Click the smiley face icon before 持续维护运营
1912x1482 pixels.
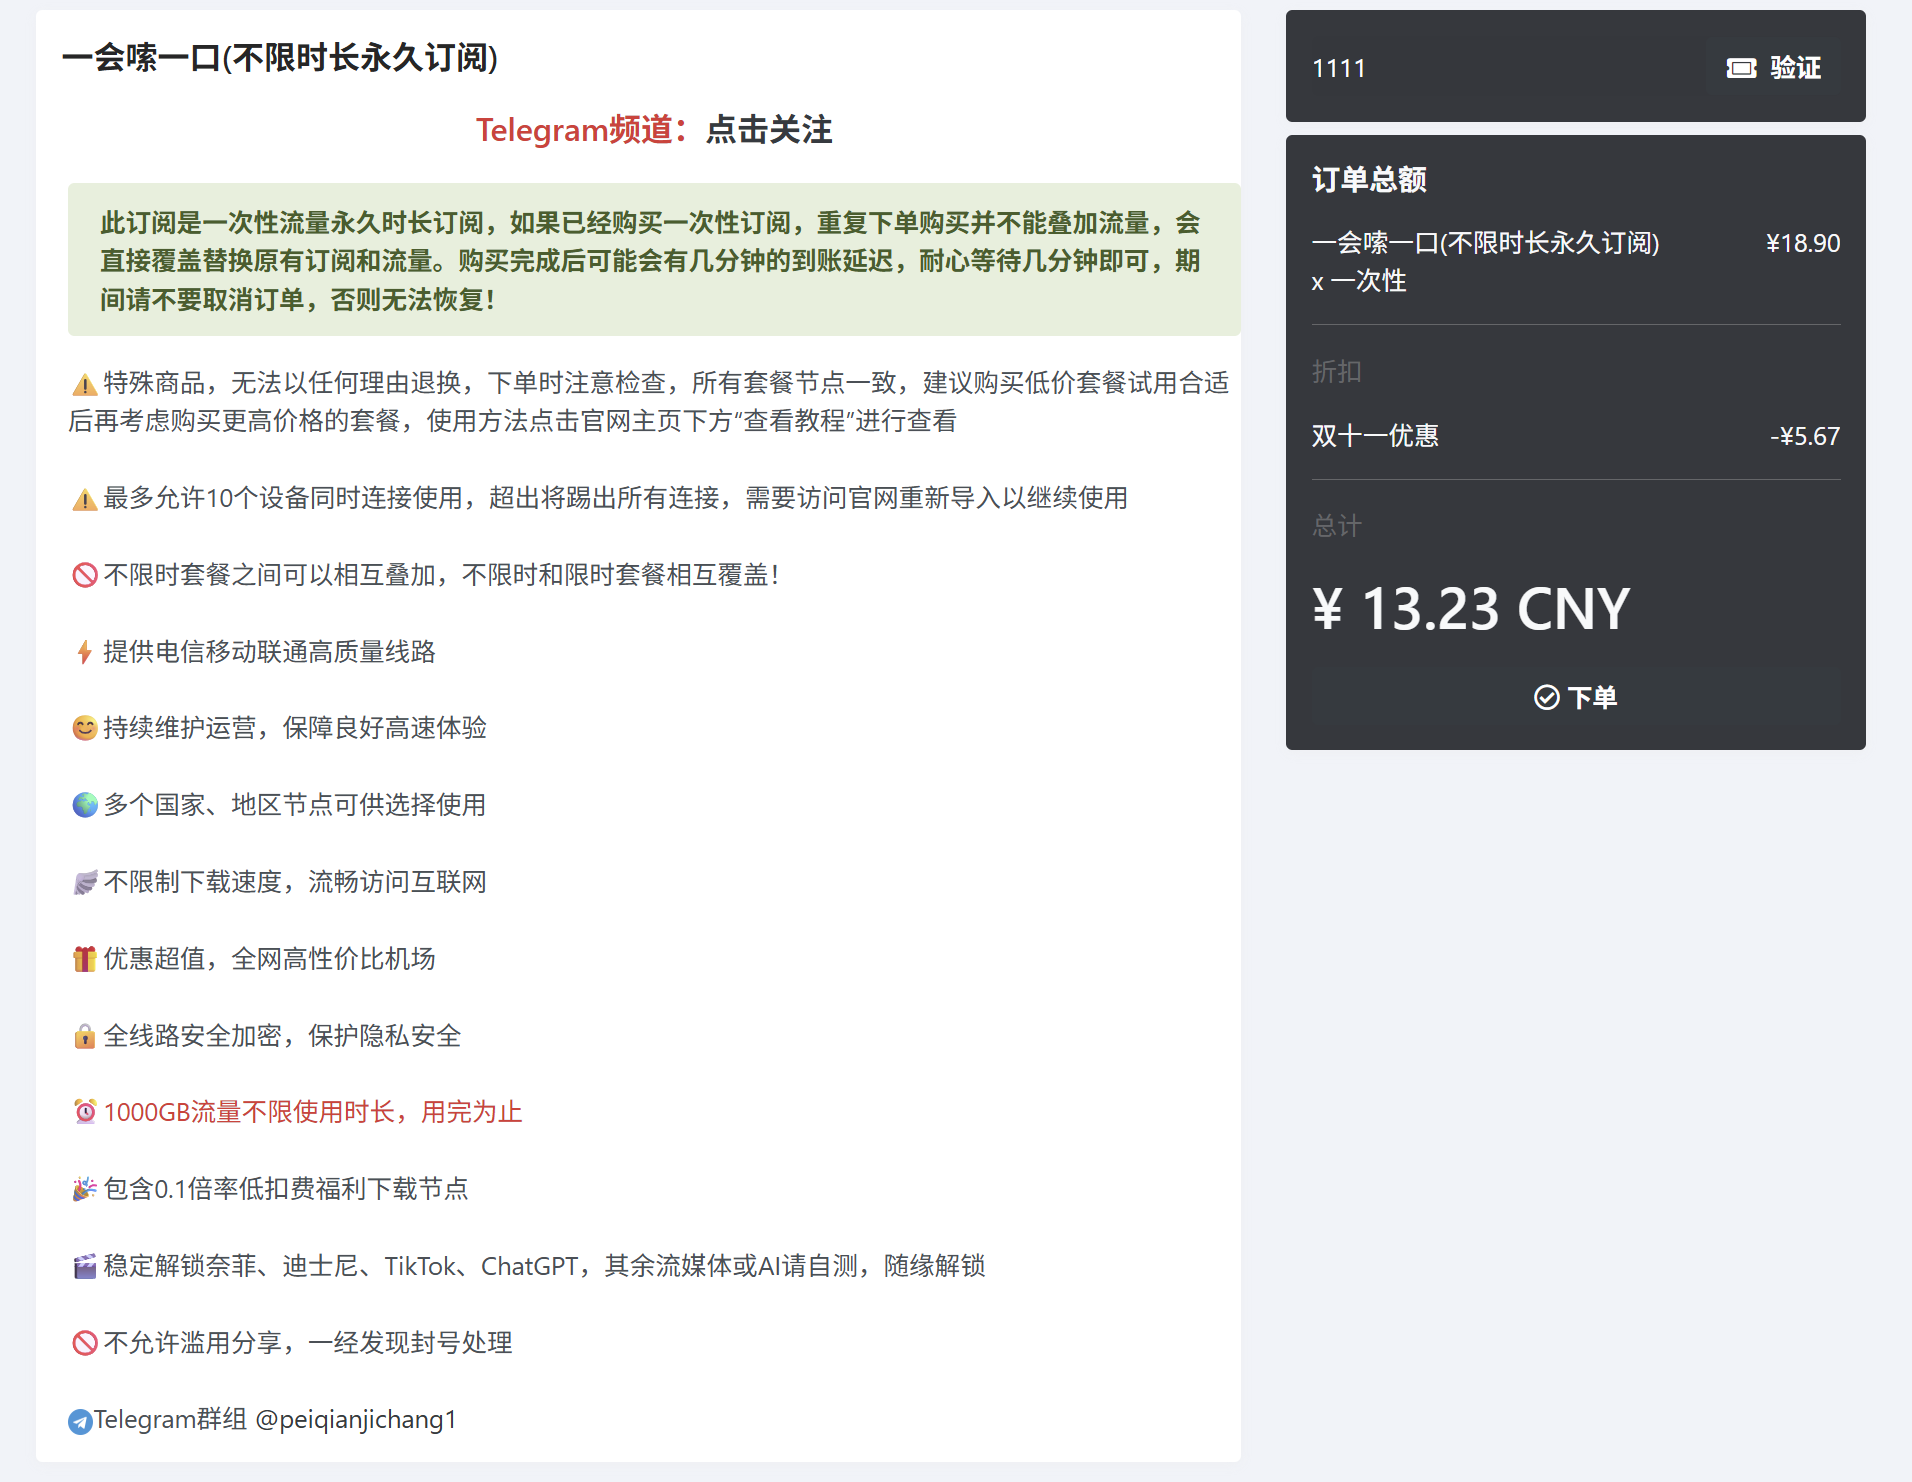tap(85, 728)
